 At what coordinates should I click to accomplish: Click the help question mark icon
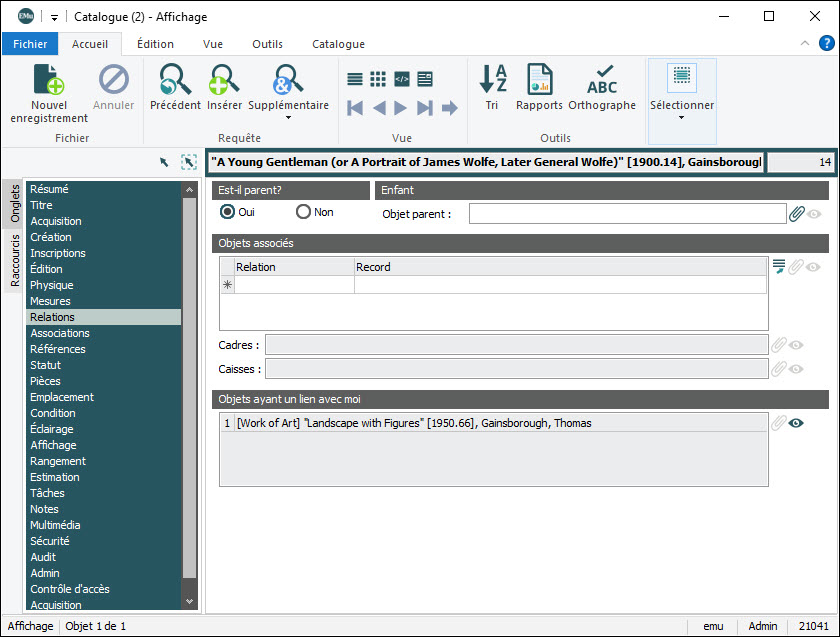[827, 43]
